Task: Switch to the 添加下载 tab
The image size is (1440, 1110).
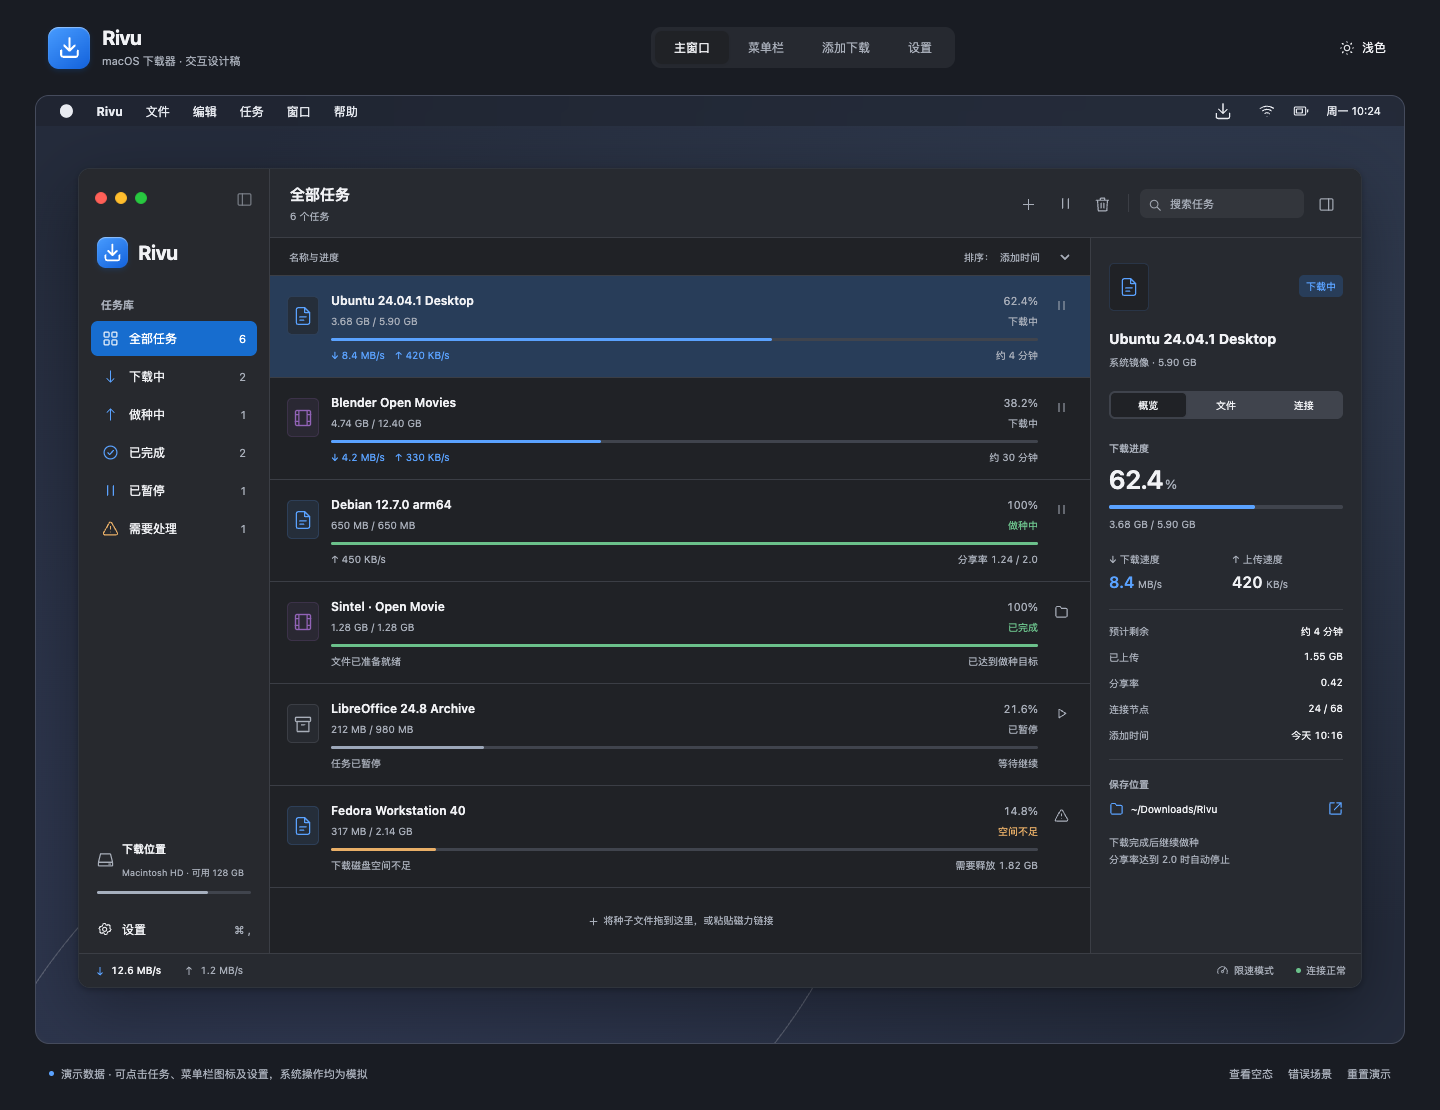Action: 846,48
